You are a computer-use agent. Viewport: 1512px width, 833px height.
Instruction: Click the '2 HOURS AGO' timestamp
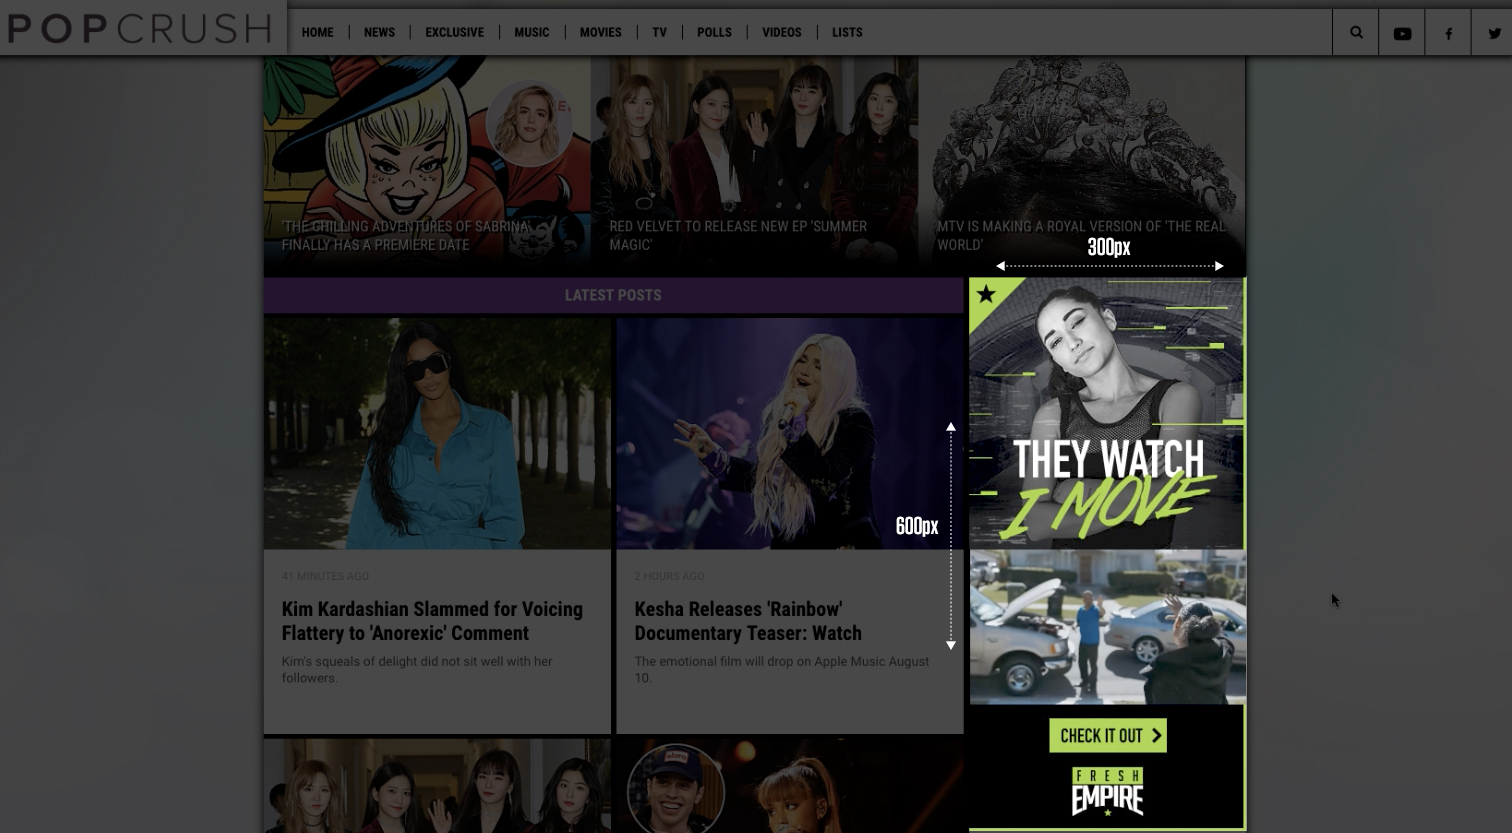point(669,576)
